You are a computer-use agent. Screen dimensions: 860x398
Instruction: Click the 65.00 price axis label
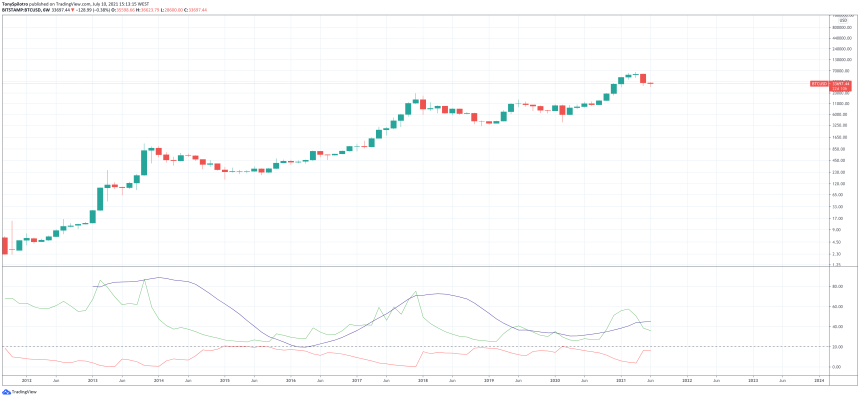[x=838, y=195]
